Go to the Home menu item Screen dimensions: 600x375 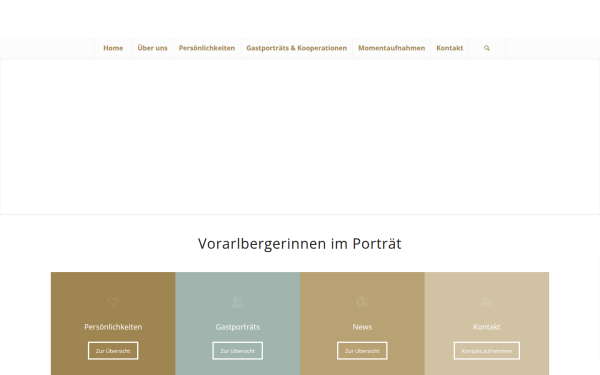pos(113,48)
